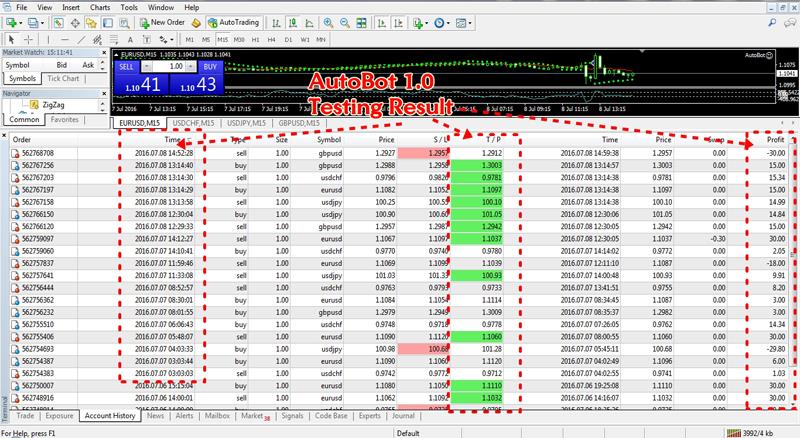800x438 pixels.
Task: Sort by the Symbol column header
Action: [x=329, y=139]
